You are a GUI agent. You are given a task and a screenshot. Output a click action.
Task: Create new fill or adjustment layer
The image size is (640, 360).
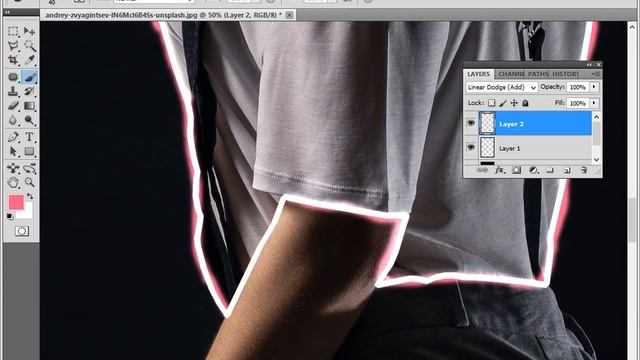pyautogui.click(x=533, y=170)
